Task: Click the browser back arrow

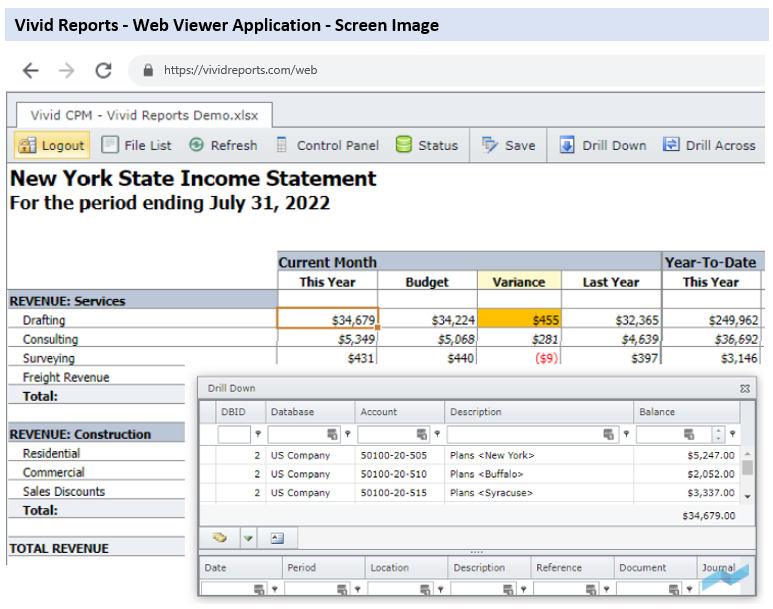Action: [x=30, y=71]
